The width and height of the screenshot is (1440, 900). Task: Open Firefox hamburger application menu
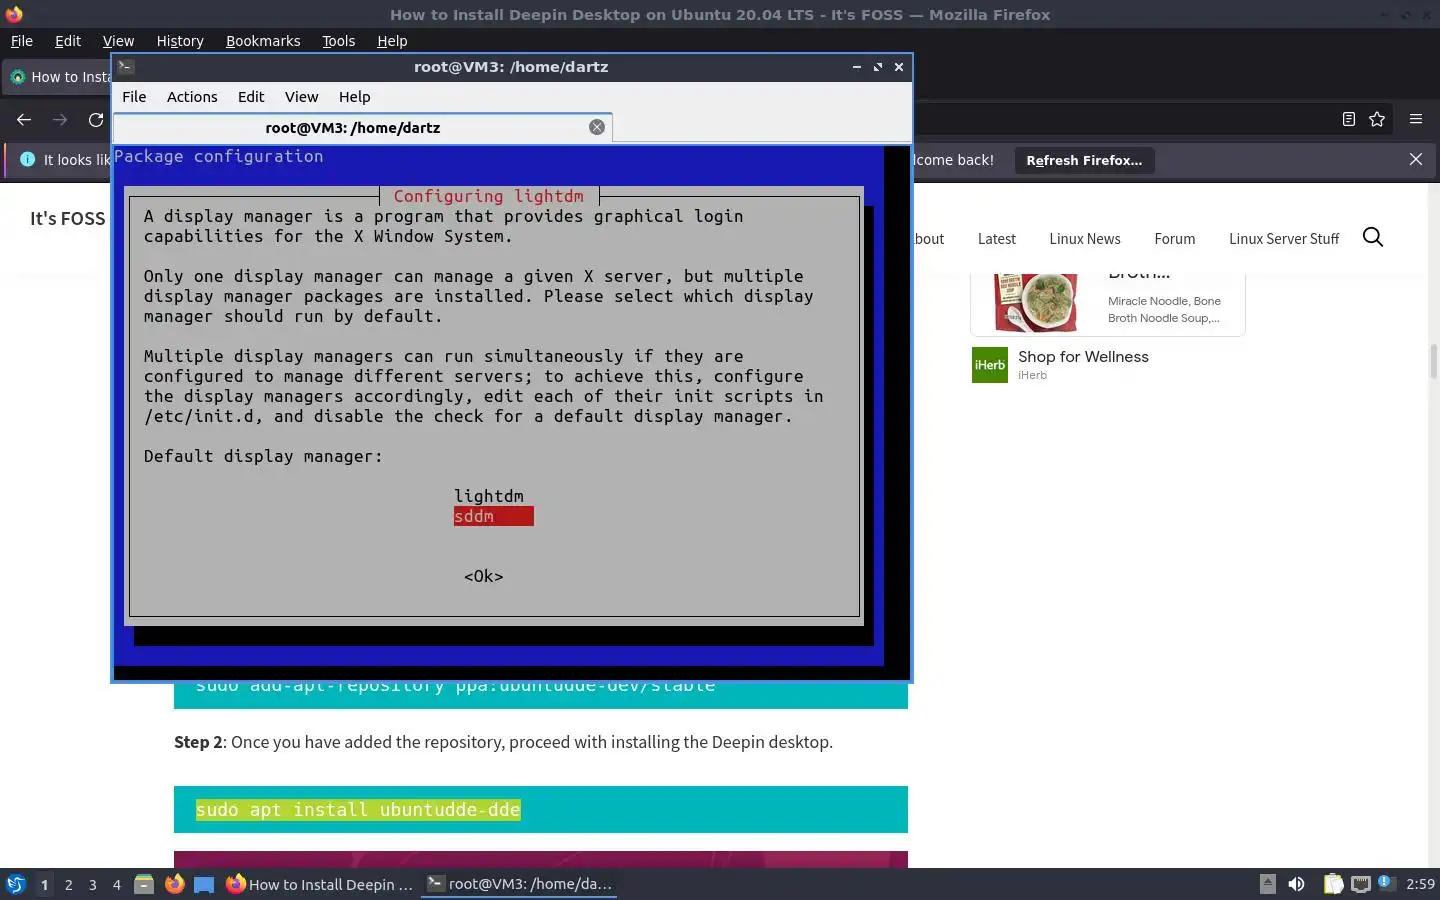[x=1416, y=119]
